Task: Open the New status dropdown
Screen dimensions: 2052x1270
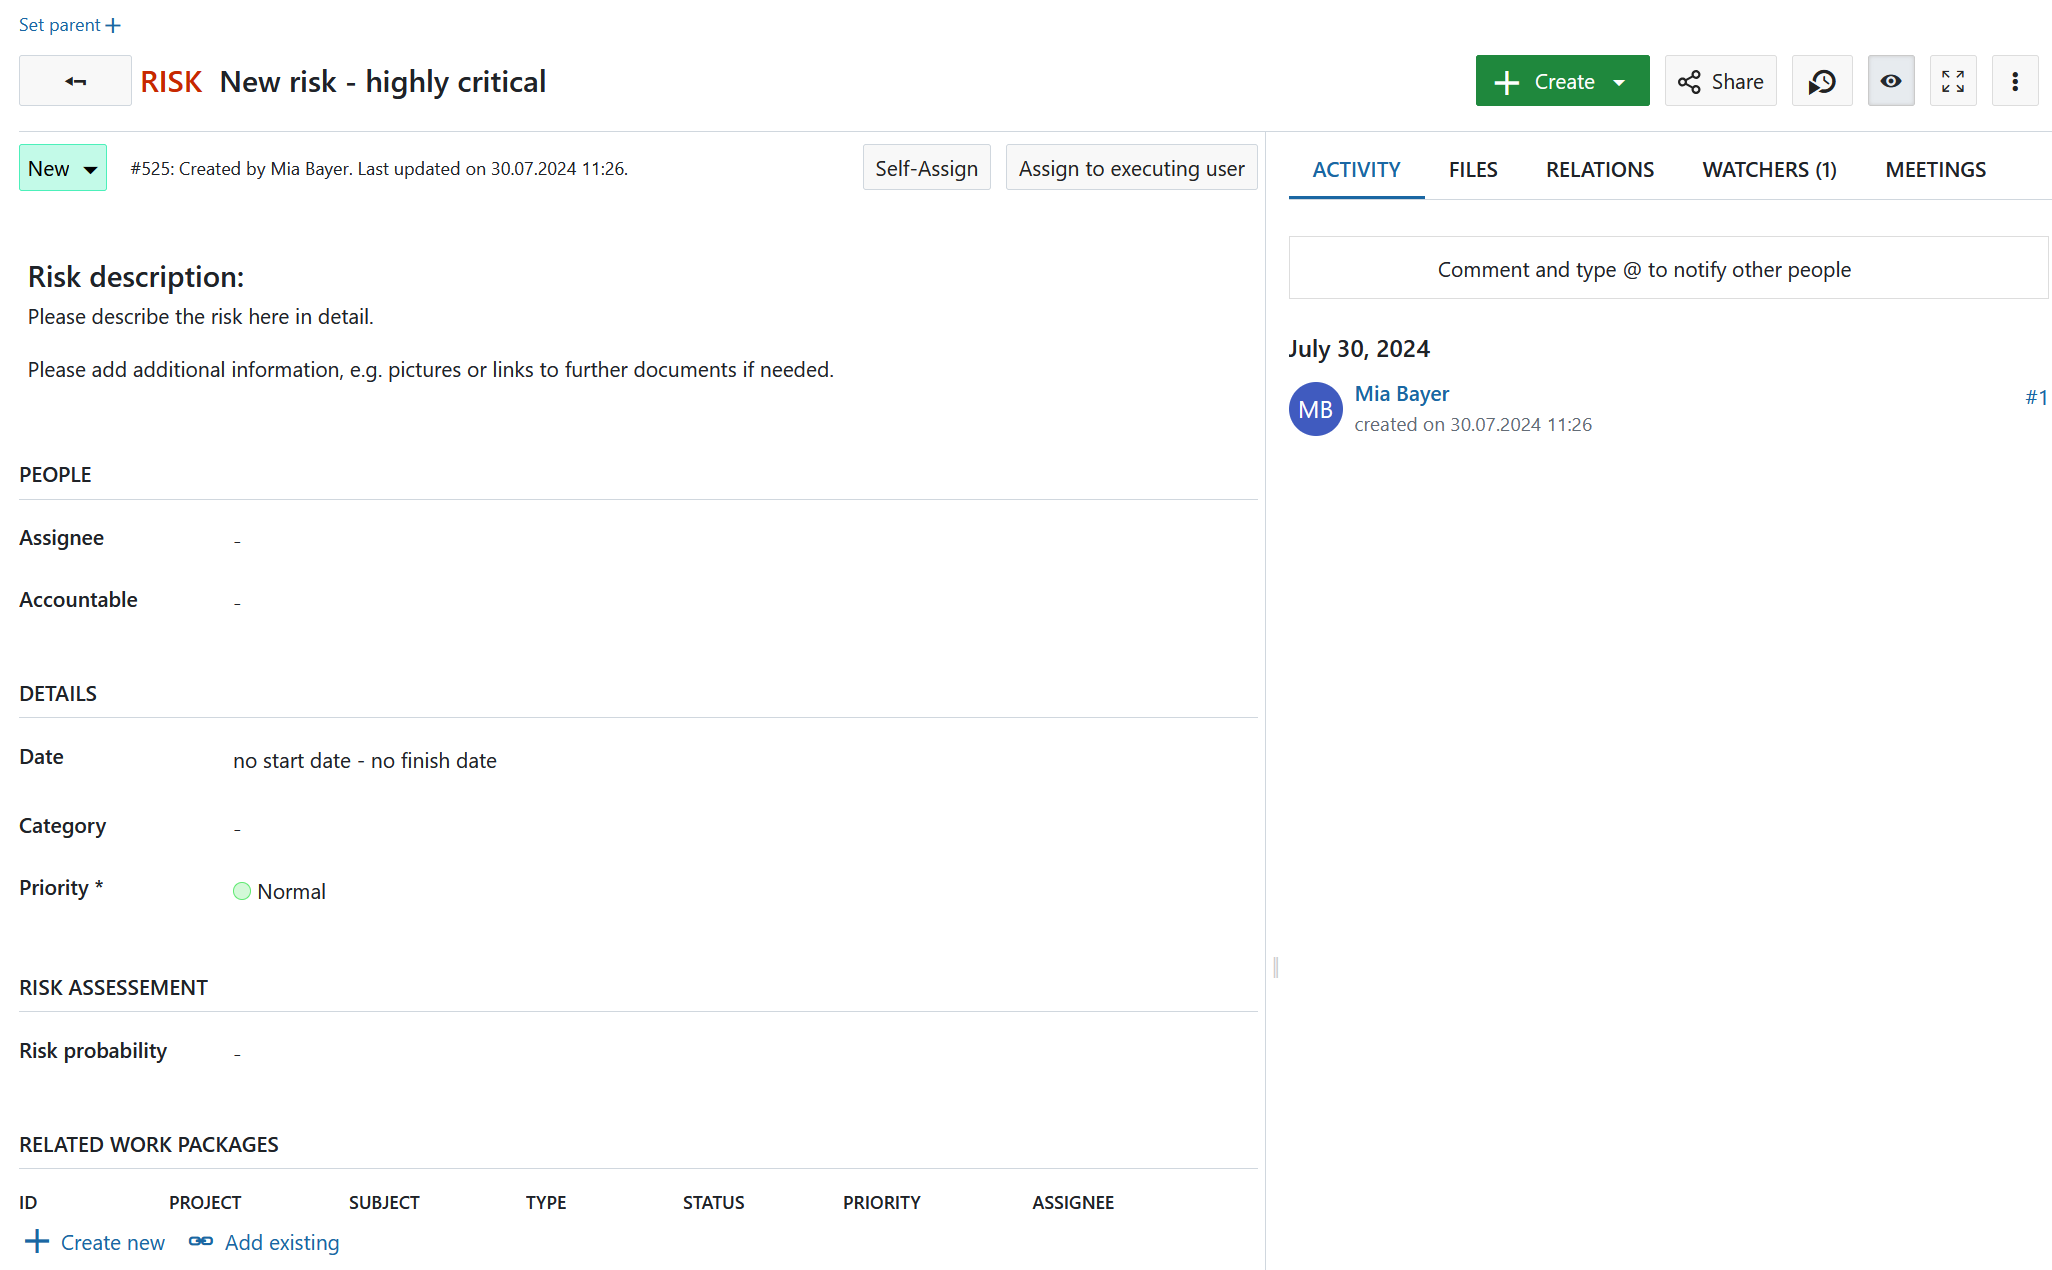Action: tap(62, 167)
